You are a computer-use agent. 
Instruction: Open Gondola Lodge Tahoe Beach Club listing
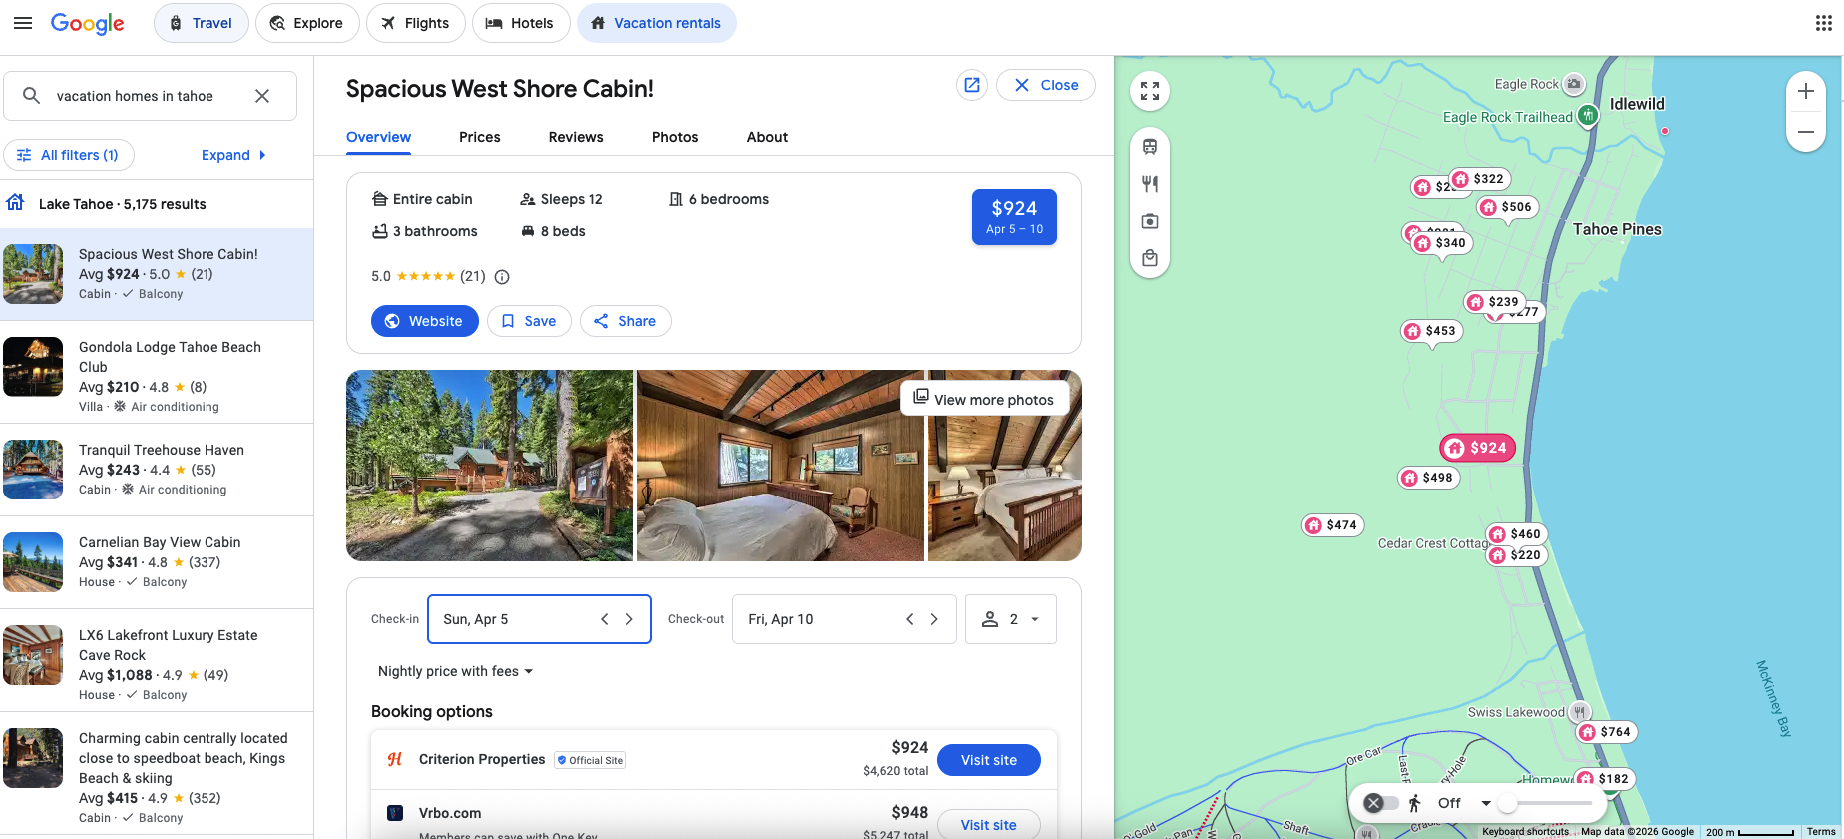coord(157,373)
